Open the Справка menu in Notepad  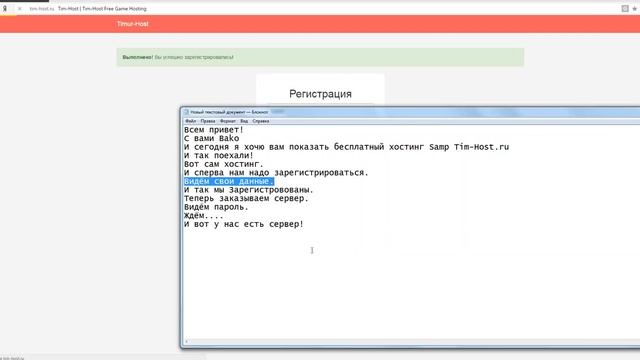pyautogui.click(x=261, y=121)
